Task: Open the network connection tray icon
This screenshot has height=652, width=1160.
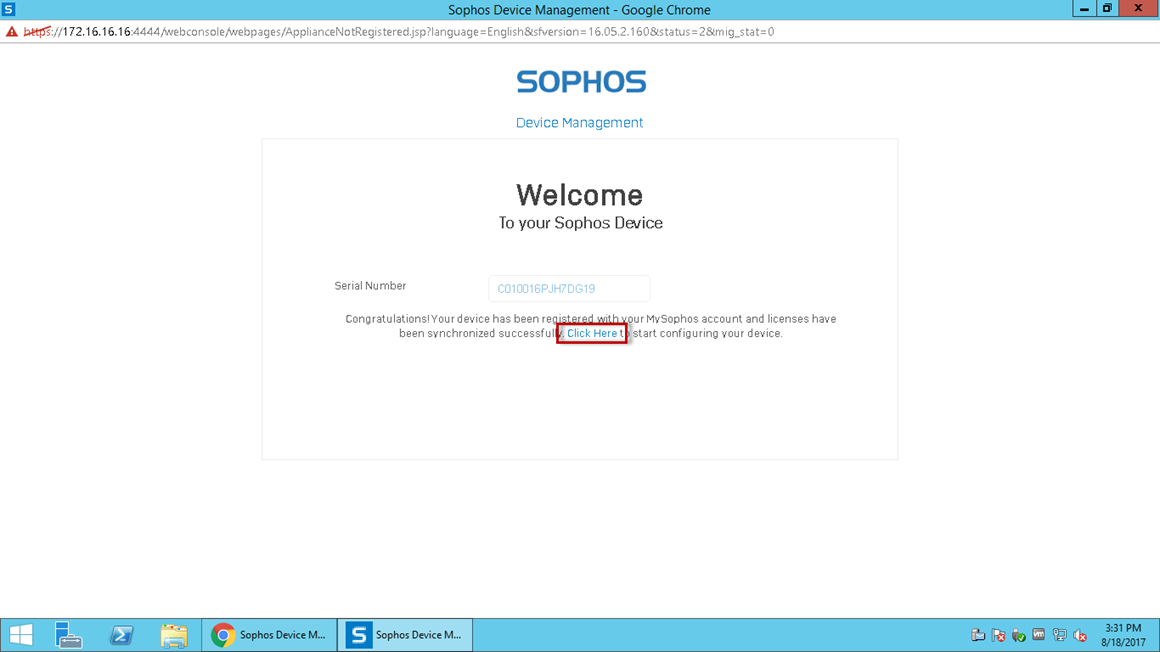Action: click(x=1059, y=635)
